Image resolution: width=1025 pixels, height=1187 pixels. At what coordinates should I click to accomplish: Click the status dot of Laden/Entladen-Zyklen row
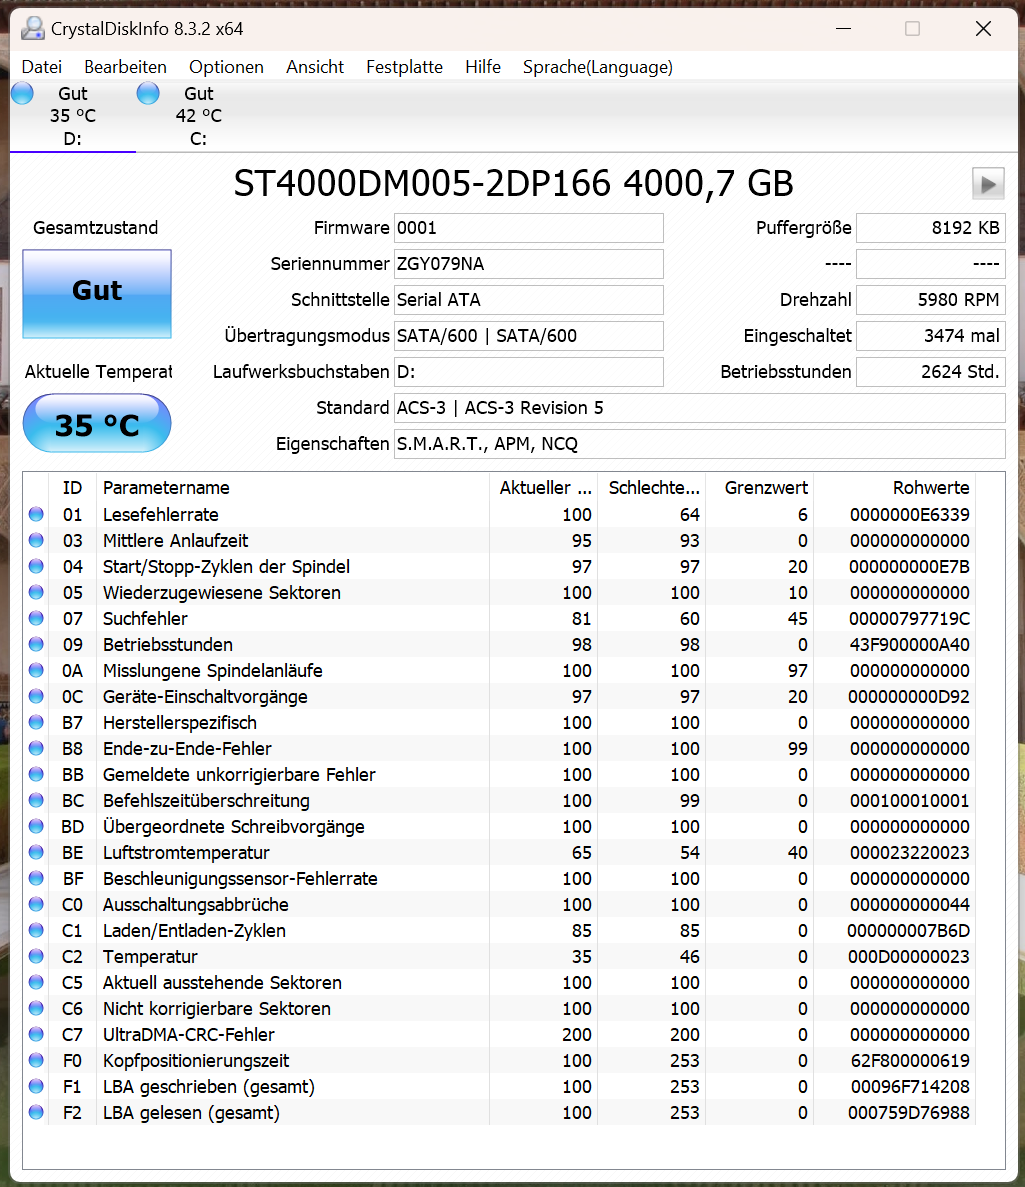pos(36,930)
